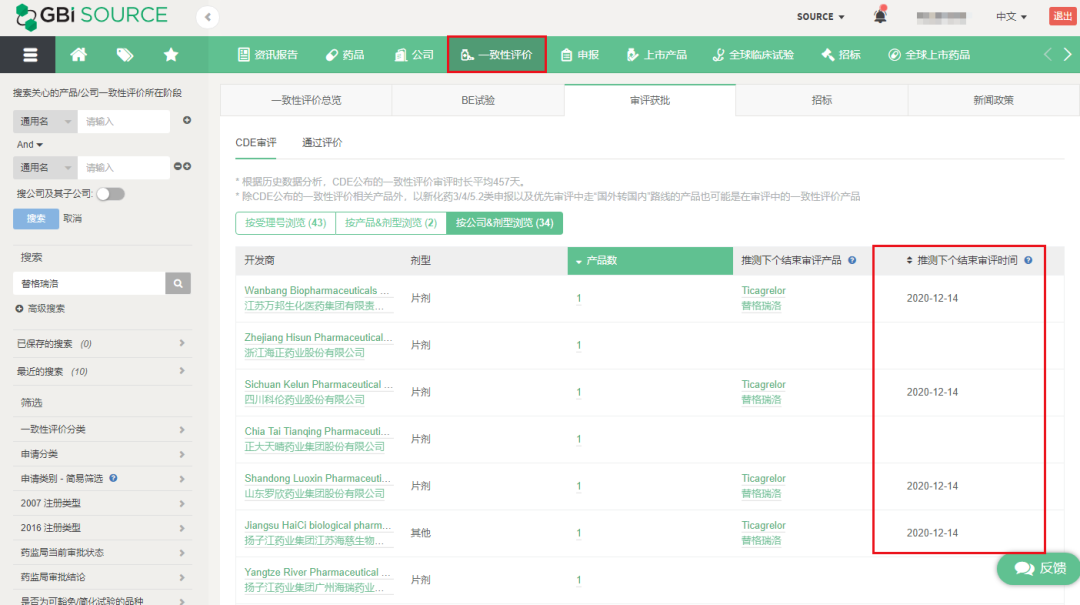Click the 替格瑞洛 search box
This screenshot has height=605, width=1080.
point(89,283)
